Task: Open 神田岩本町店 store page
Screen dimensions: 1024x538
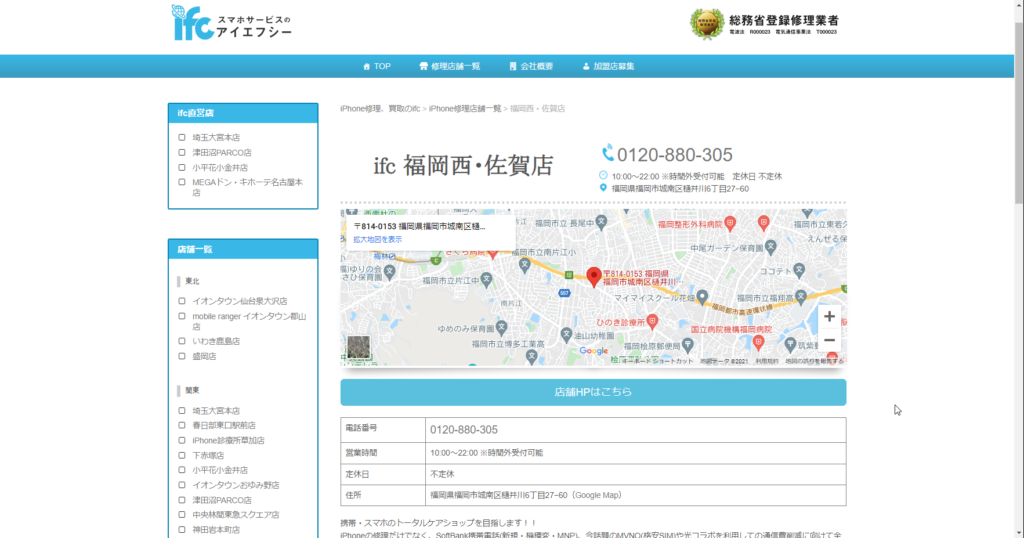Action: click(216, 530)
